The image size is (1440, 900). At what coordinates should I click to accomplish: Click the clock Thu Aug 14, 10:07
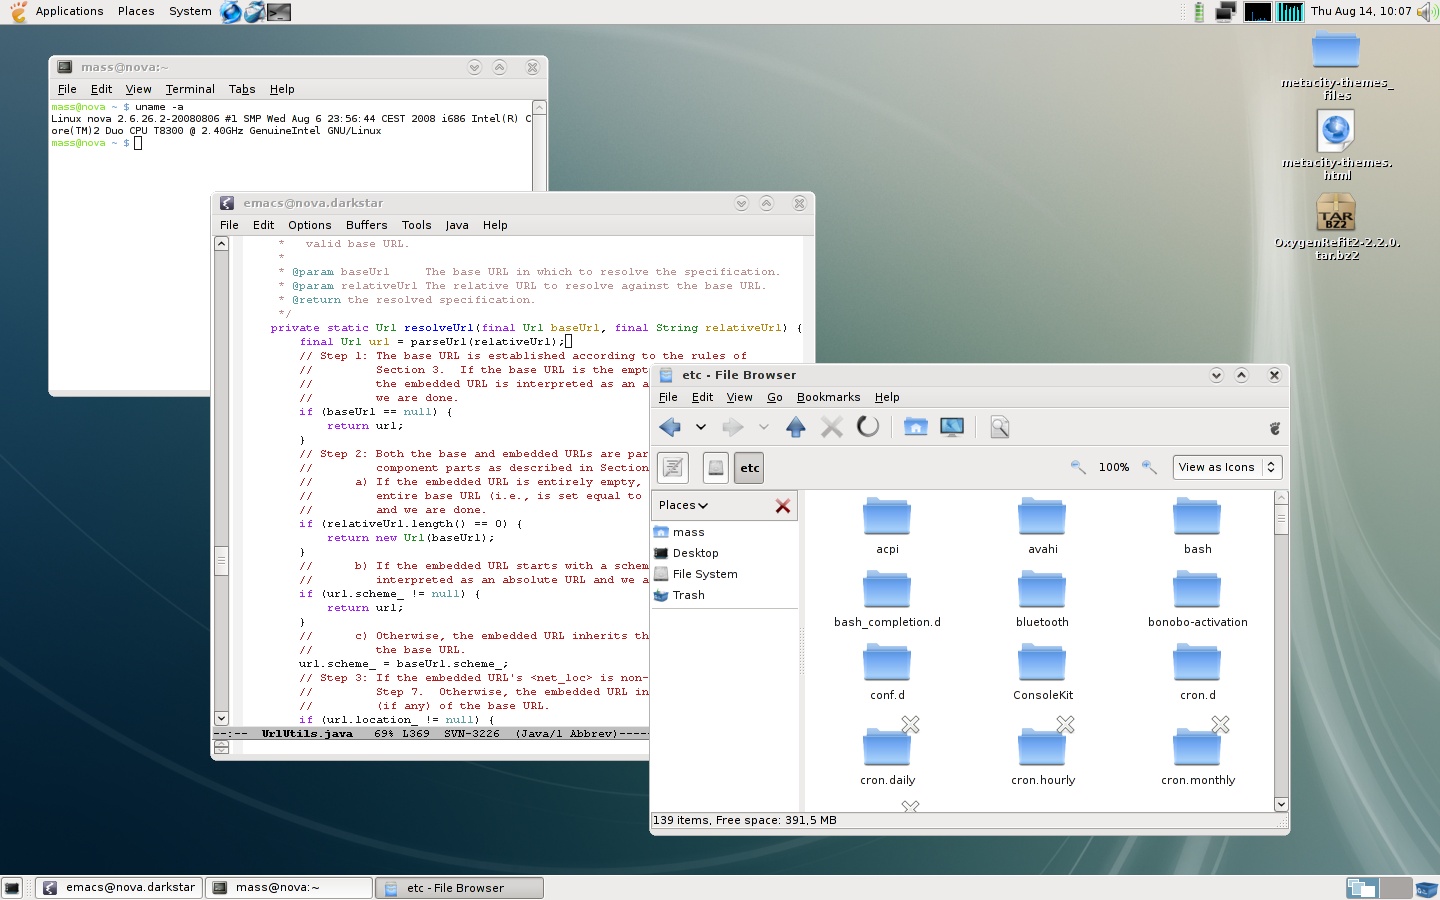pyautogui.click(x=1360, y=11)
